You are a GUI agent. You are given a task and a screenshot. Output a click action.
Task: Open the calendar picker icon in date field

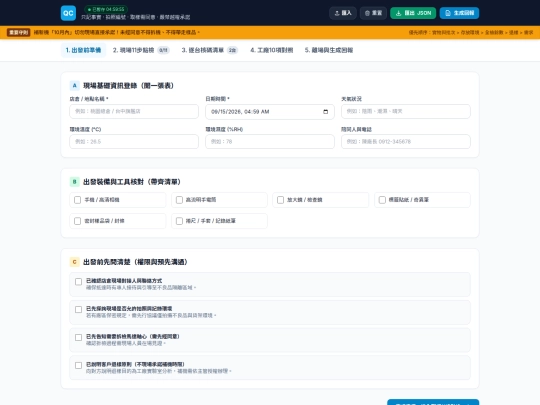tap(325, 112)
